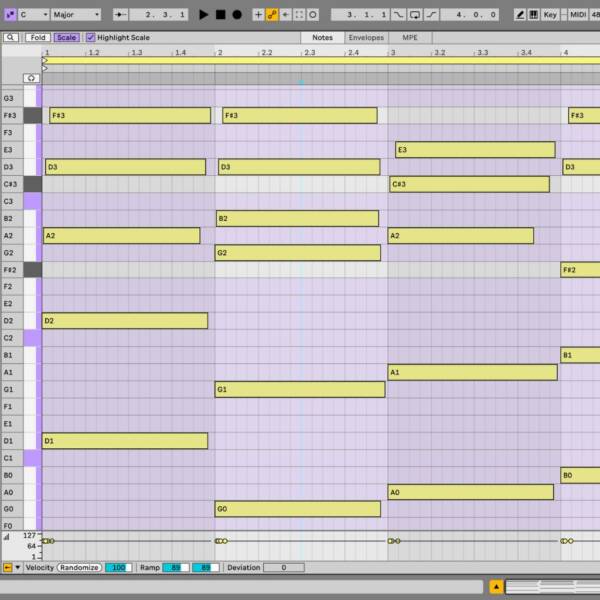
Task: Toggle the orange automation arm icon
Action: tap(272, 15)
